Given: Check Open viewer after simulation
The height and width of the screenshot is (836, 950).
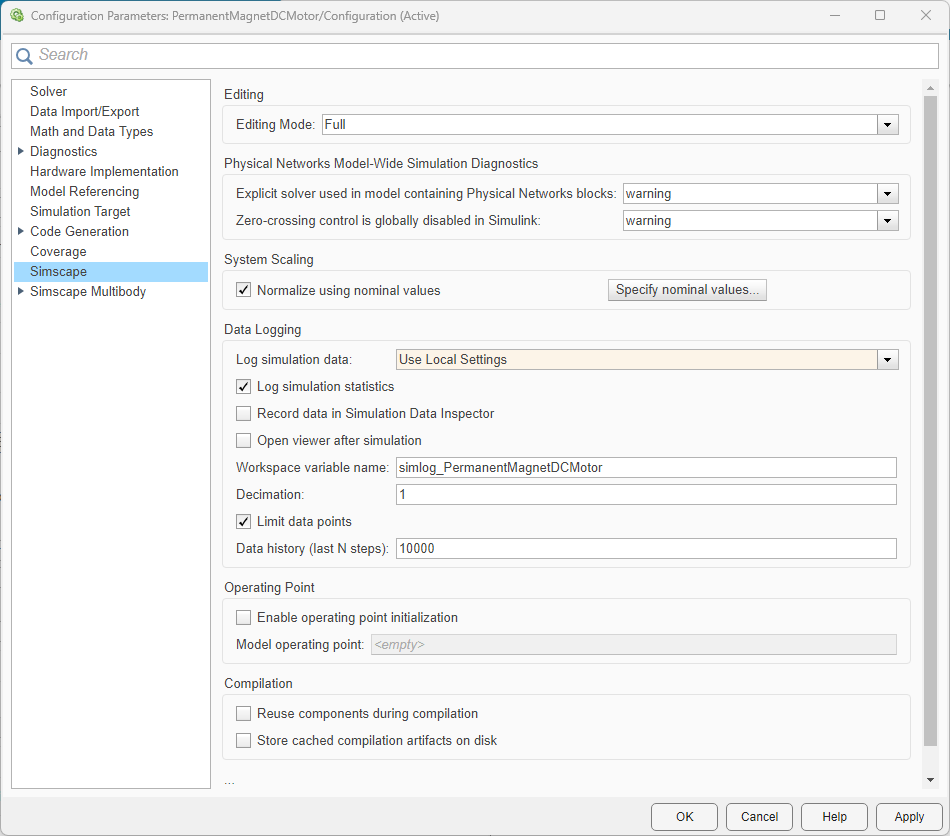Looking at the screenshot, I should click(x=244, y=440).
